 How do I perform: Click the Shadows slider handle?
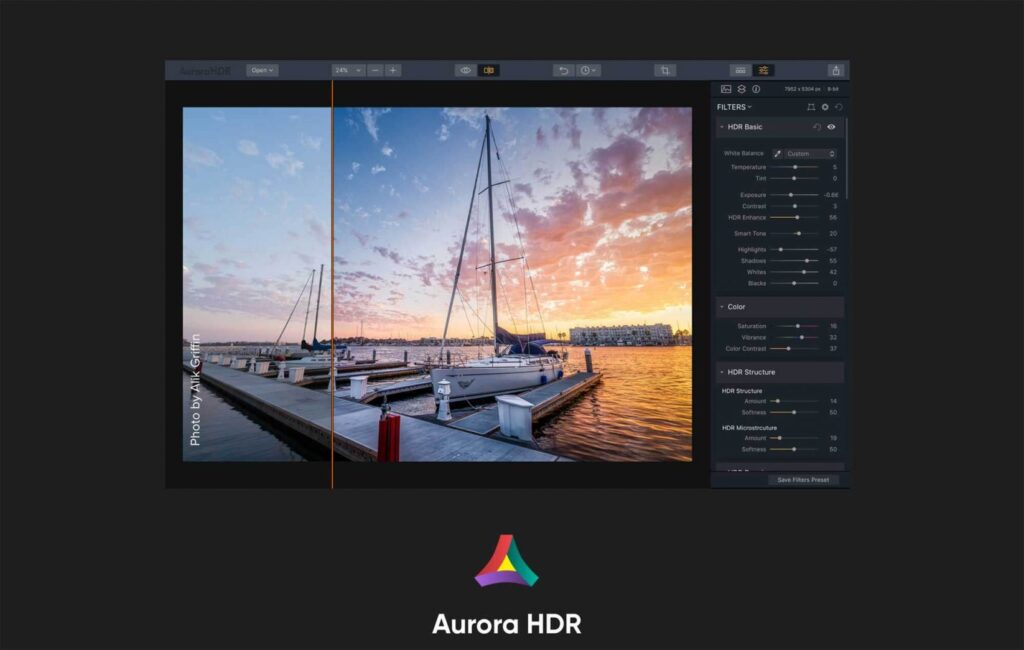click(x=807, y=261)
